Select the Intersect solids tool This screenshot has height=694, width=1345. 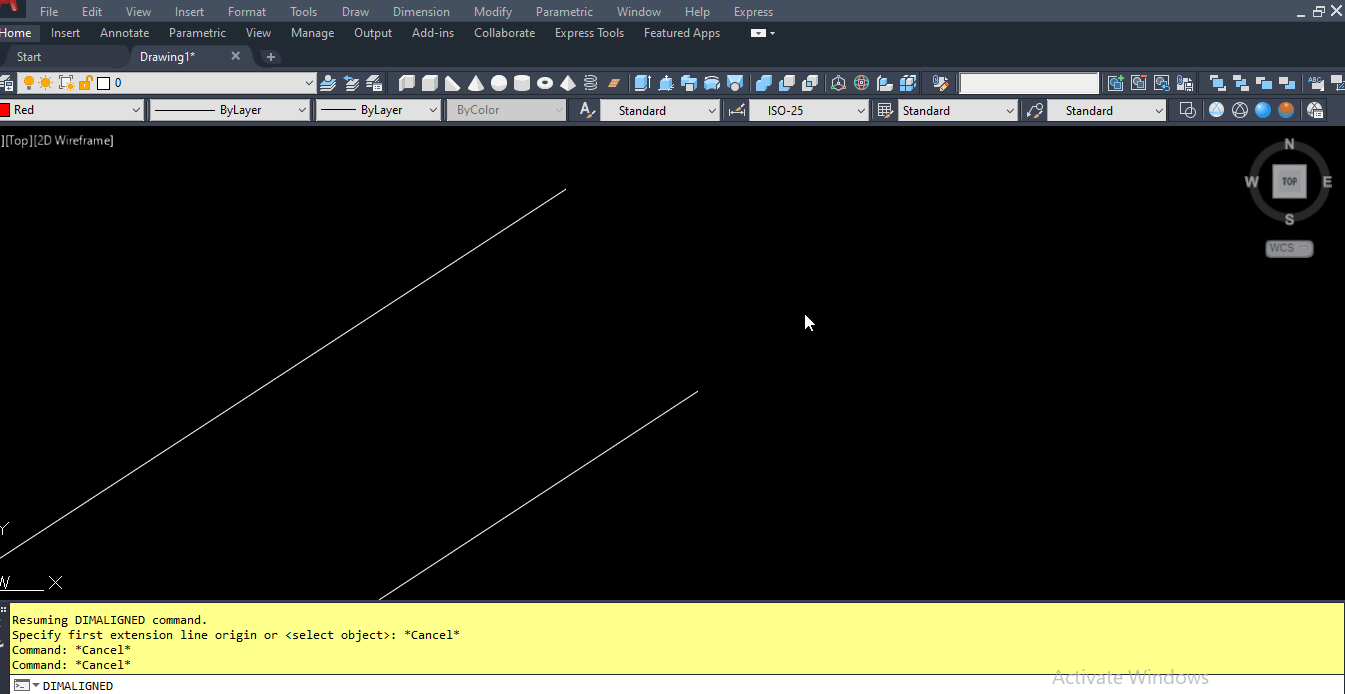pos(810,83)
